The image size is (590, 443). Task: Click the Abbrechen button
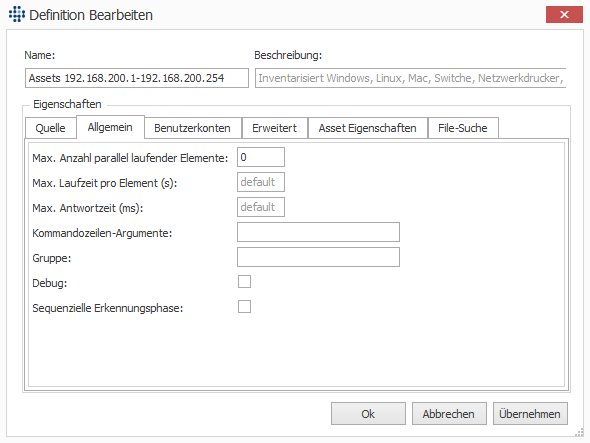coord(449,414)
